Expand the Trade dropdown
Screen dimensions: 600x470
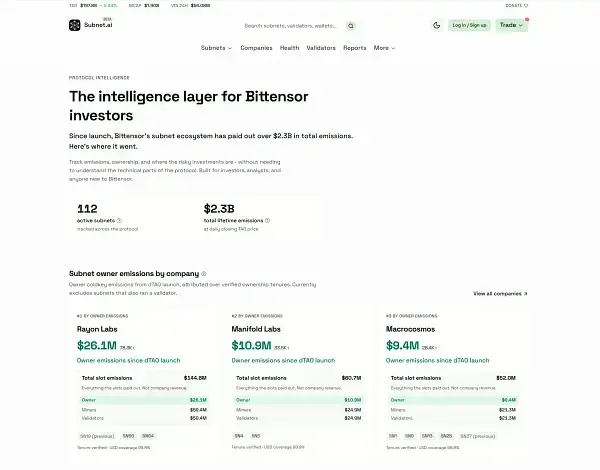tap(512, 25)
